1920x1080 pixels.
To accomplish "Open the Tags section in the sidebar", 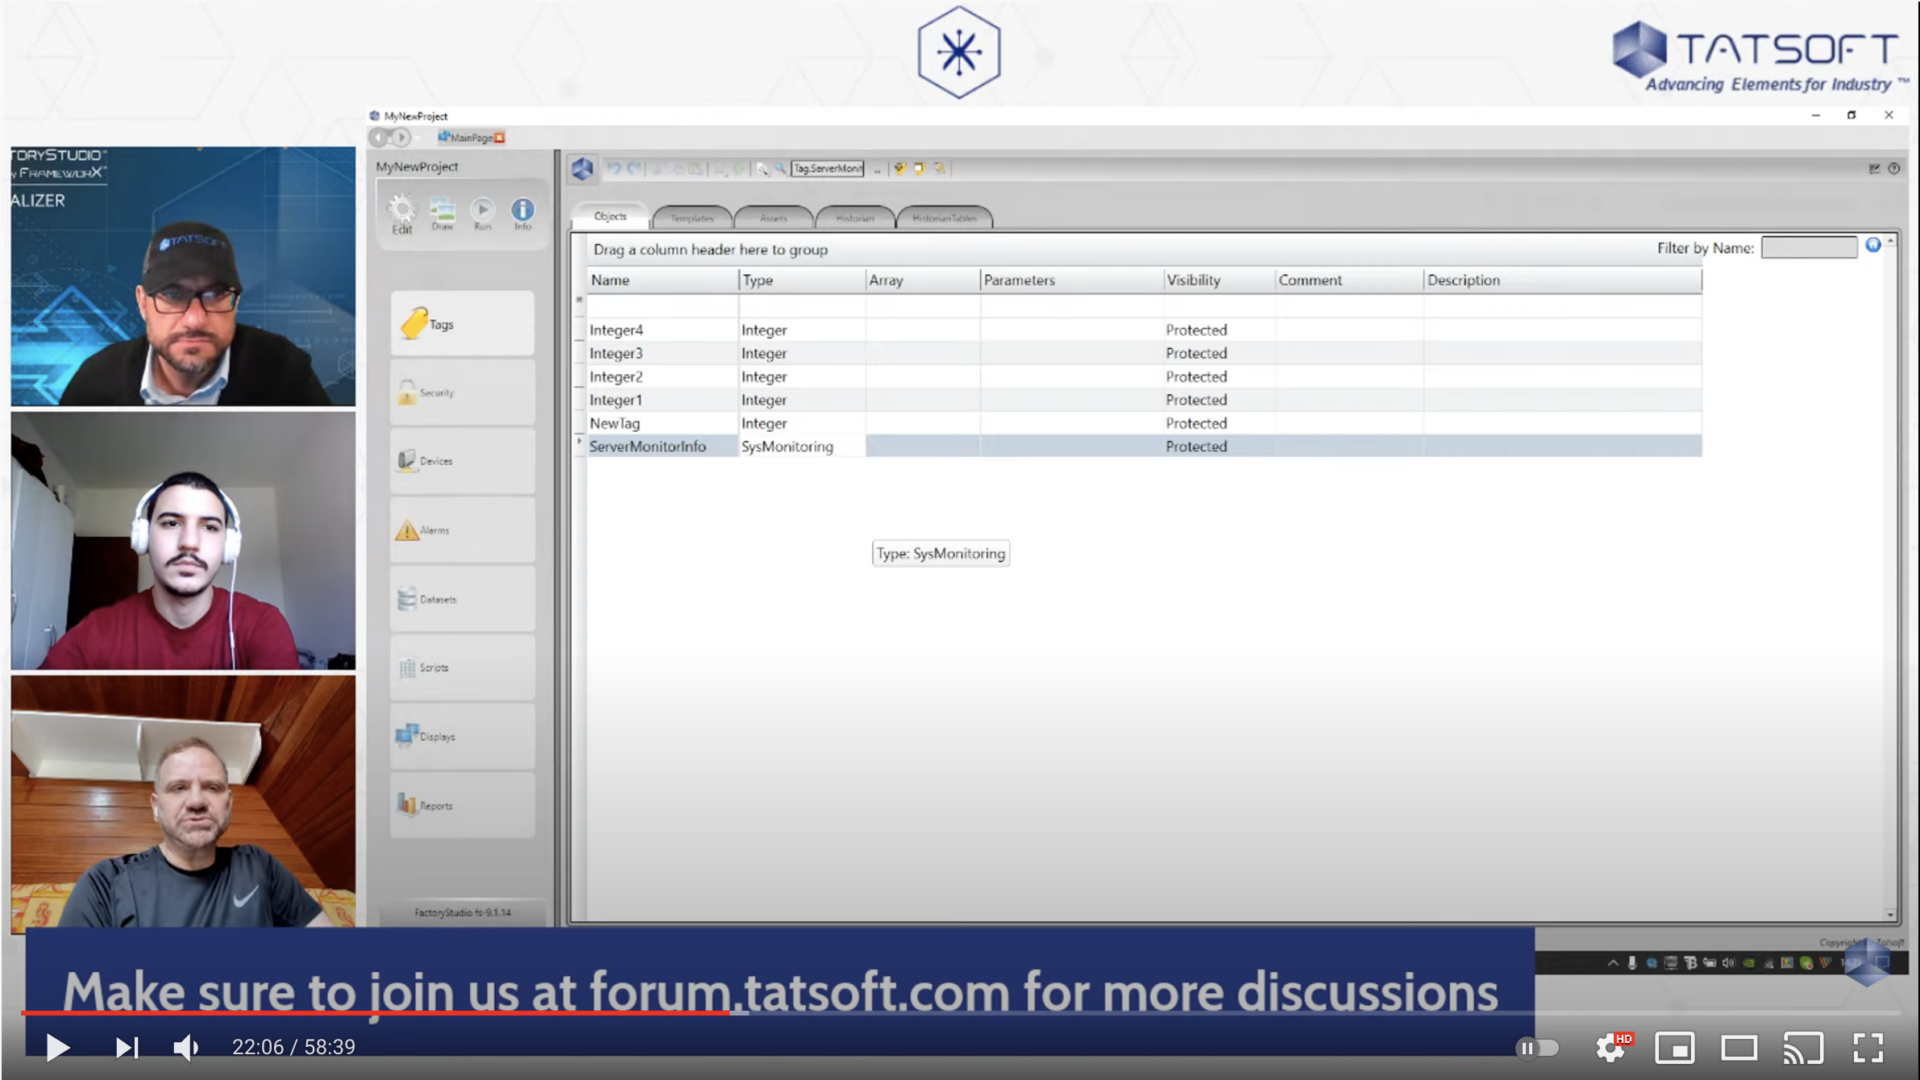I will click(462, 324).
